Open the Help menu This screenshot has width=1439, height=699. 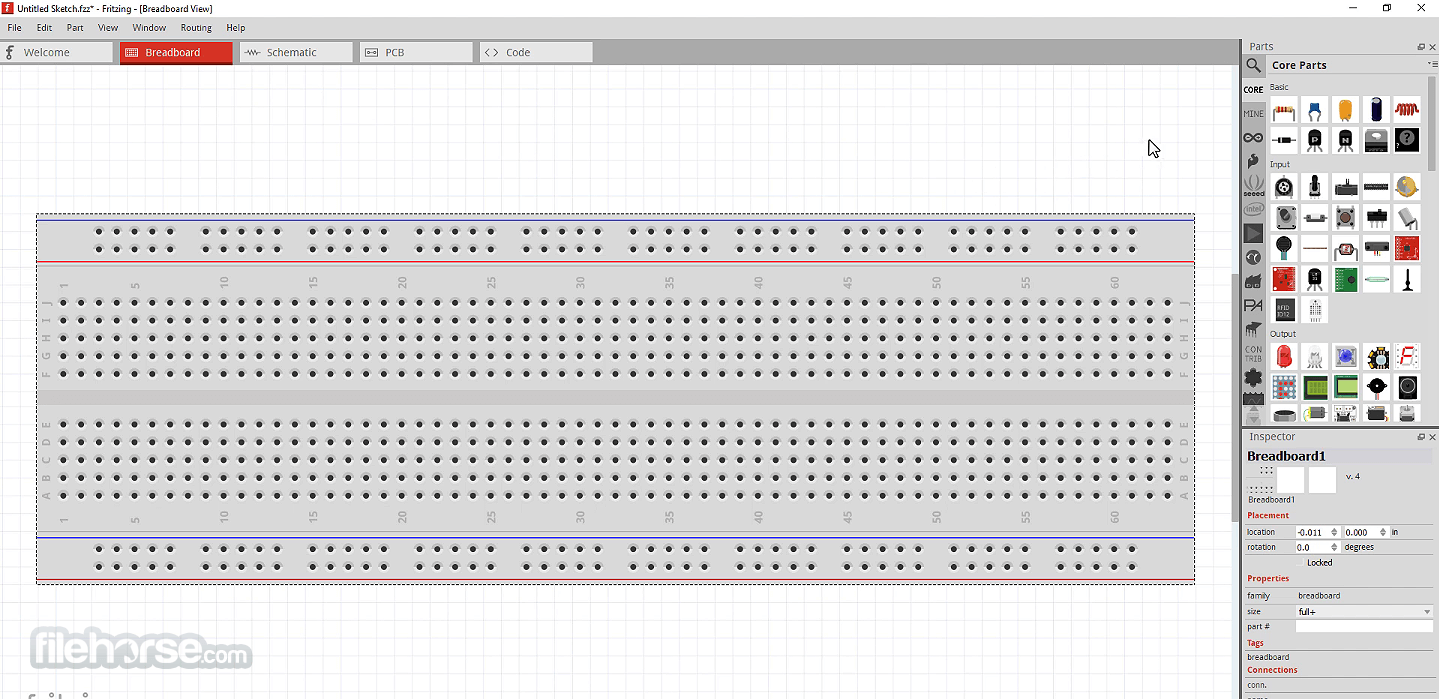tap(235, 28)
